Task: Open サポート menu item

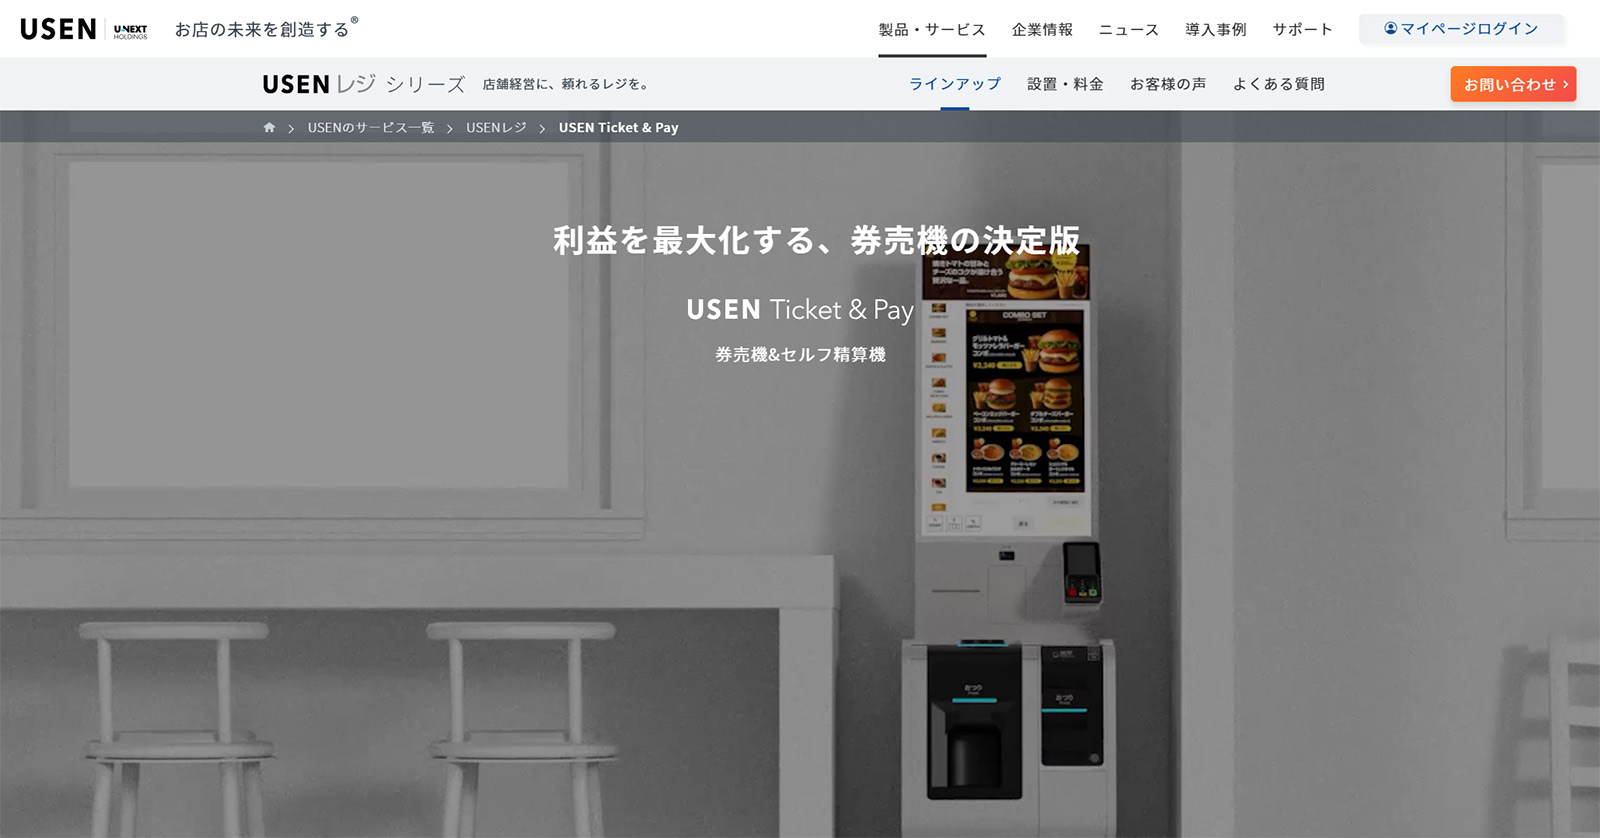Action: 1302,30
